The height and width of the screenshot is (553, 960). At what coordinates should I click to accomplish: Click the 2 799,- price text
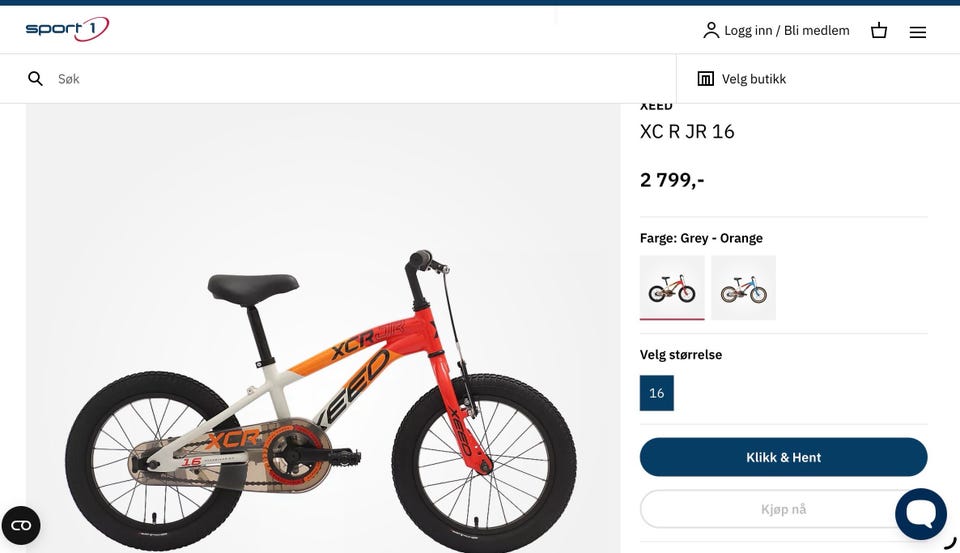click(x=672, y=180)
